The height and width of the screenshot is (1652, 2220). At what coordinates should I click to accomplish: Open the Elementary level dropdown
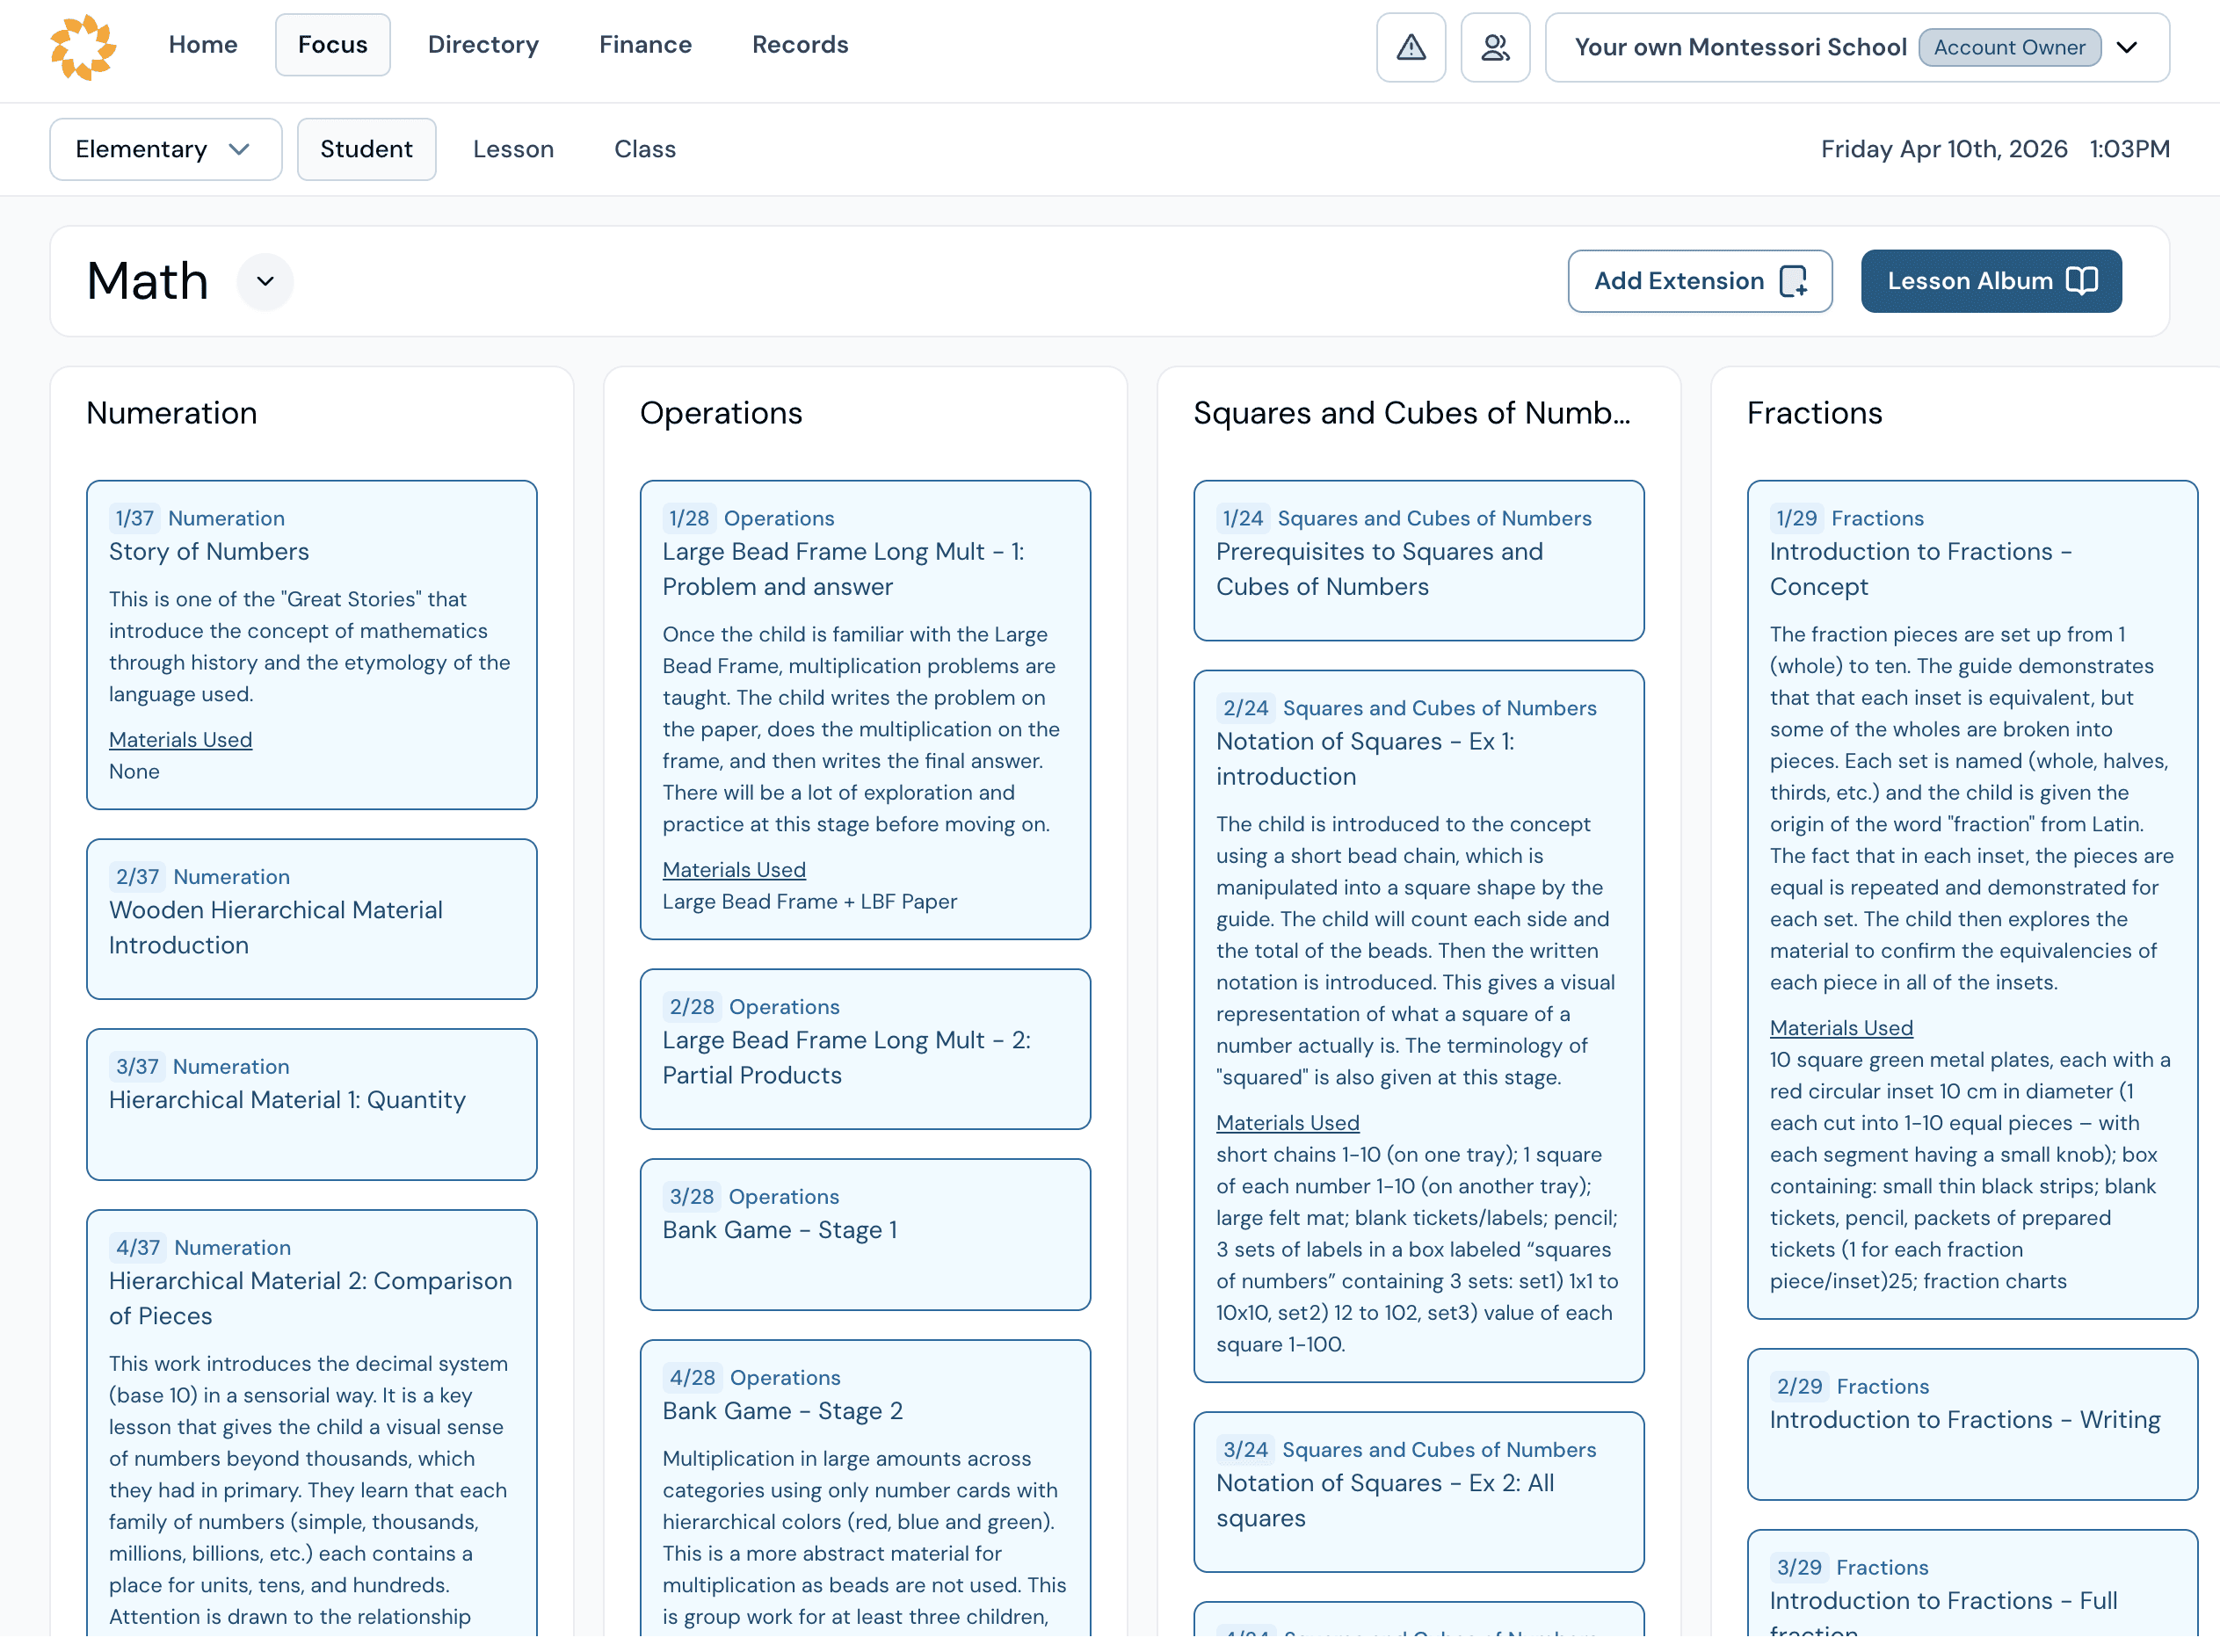[x=165, y=149]
